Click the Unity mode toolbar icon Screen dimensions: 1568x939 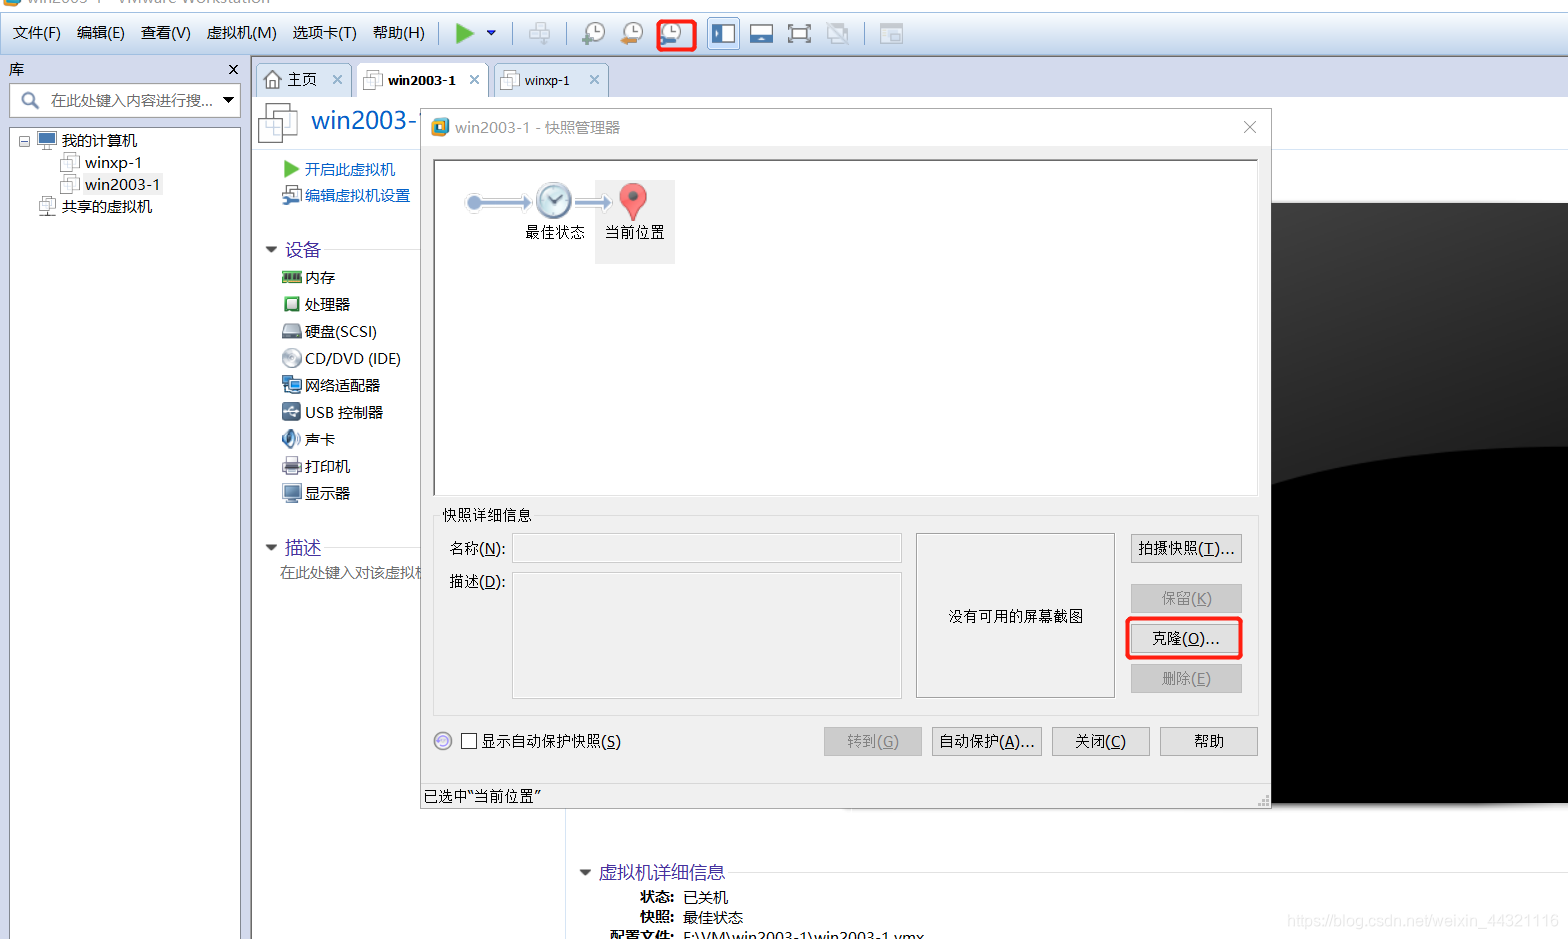[x=837, y=34]
